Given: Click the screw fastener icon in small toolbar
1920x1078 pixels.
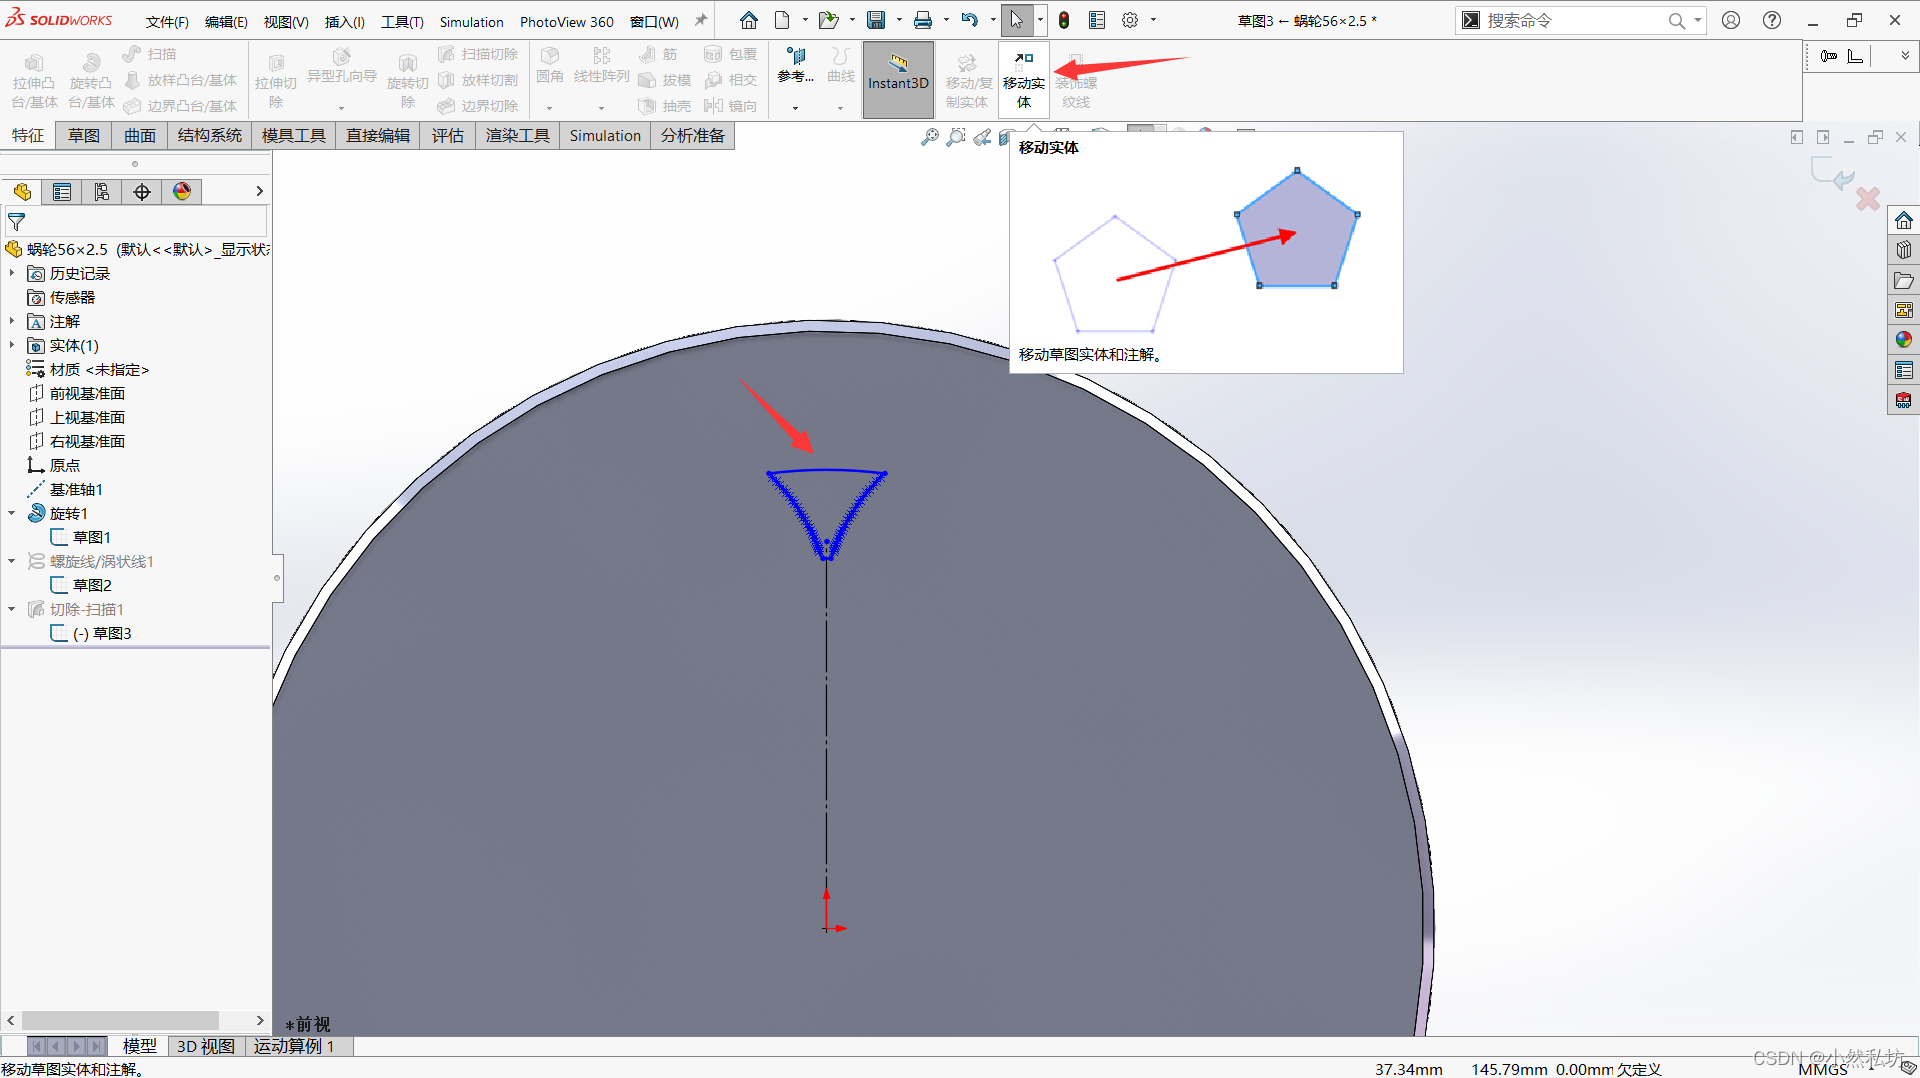Looking at the screenshot, I should coord(1828,56).
